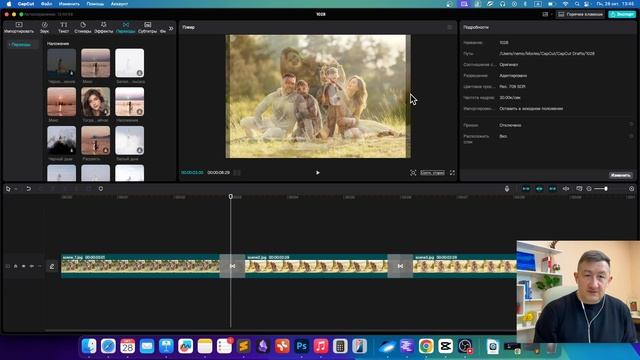
Task: Open the aspect ratio button under player
Action: point(432,173)
